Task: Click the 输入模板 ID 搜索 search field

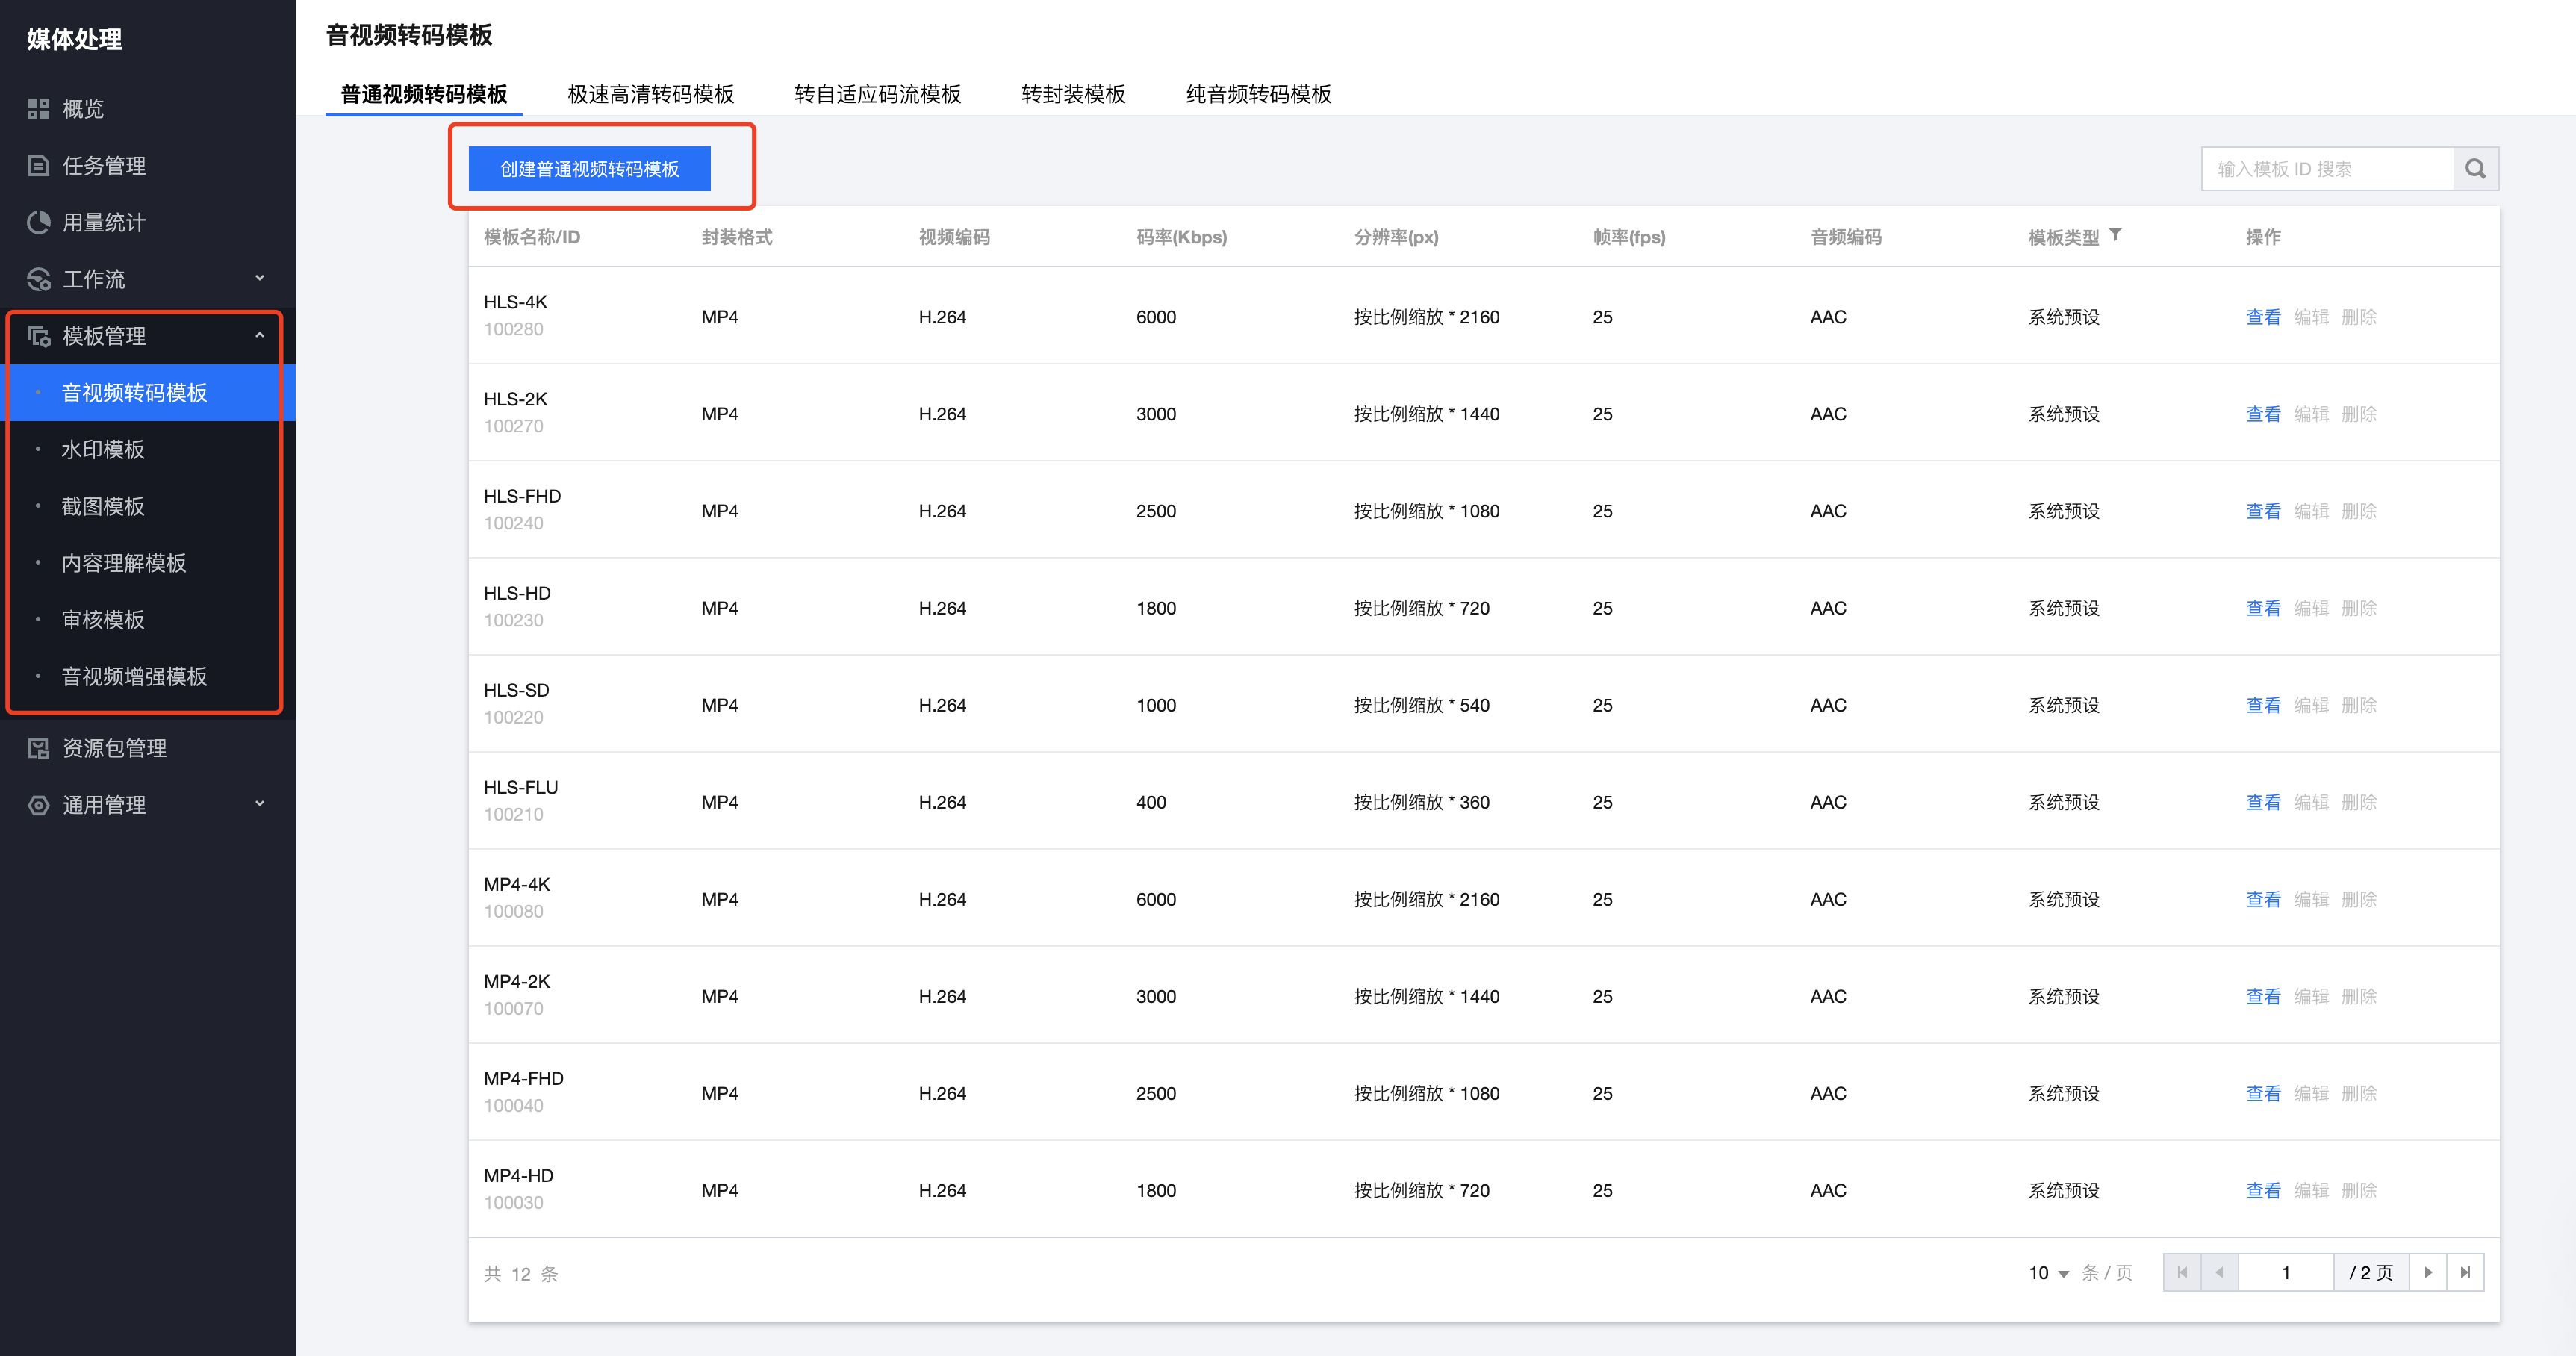Action: (2327, 169)
